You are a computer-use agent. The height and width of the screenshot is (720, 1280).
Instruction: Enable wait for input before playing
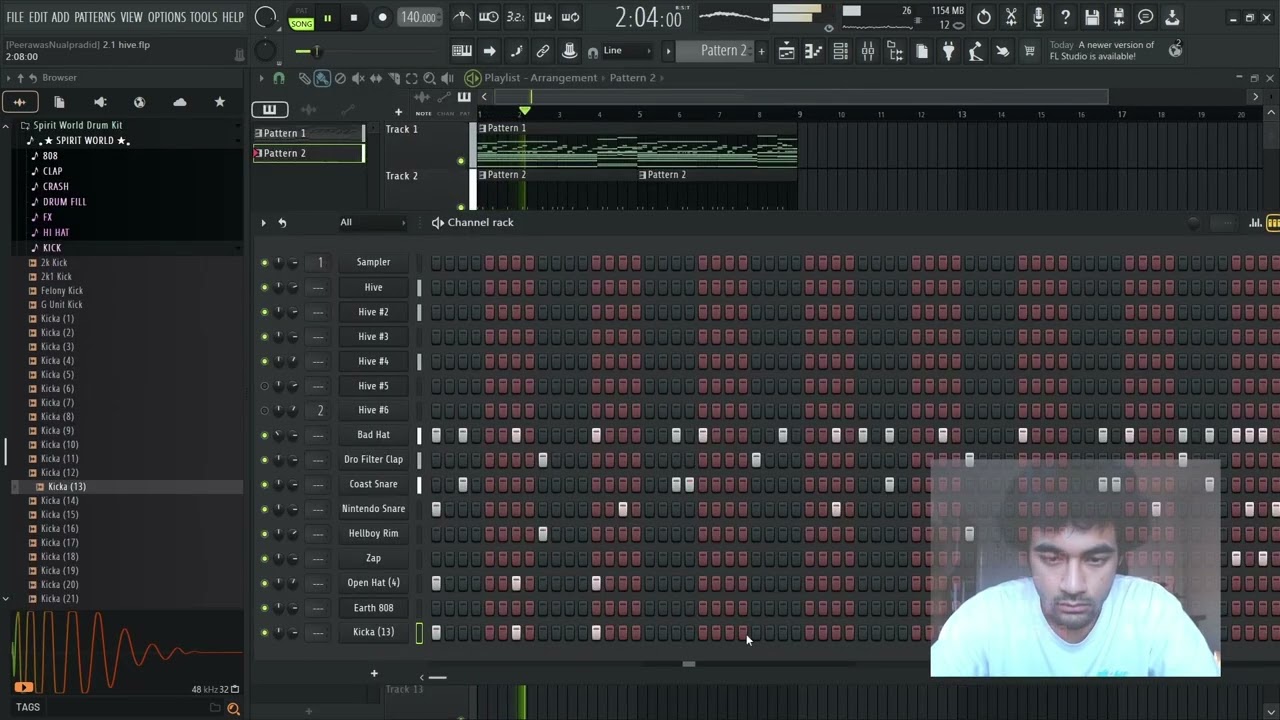(x=489, y=17)
